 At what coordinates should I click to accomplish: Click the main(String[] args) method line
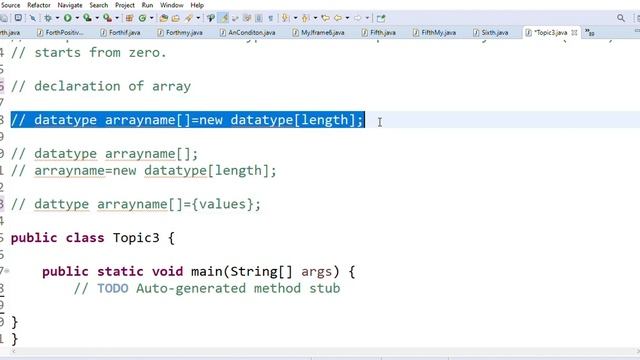199,271
